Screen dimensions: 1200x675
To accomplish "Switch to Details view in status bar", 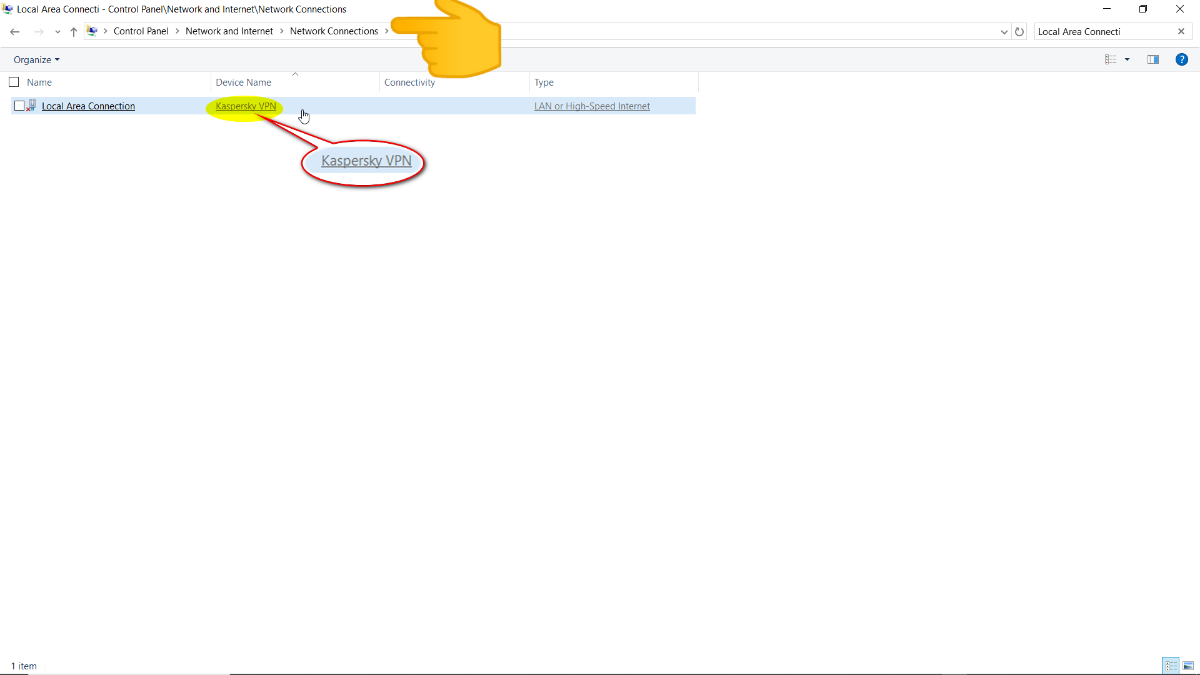I will 1170,665.
